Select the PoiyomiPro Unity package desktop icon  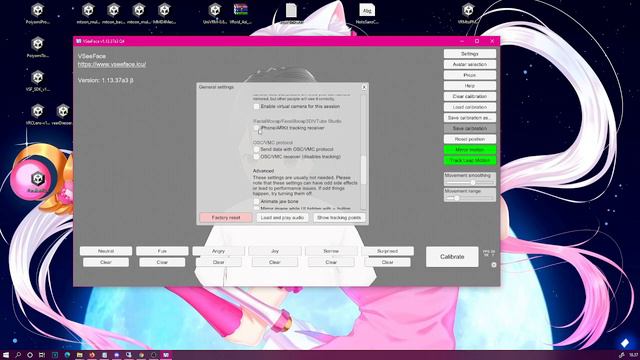(x=38, y=13)
